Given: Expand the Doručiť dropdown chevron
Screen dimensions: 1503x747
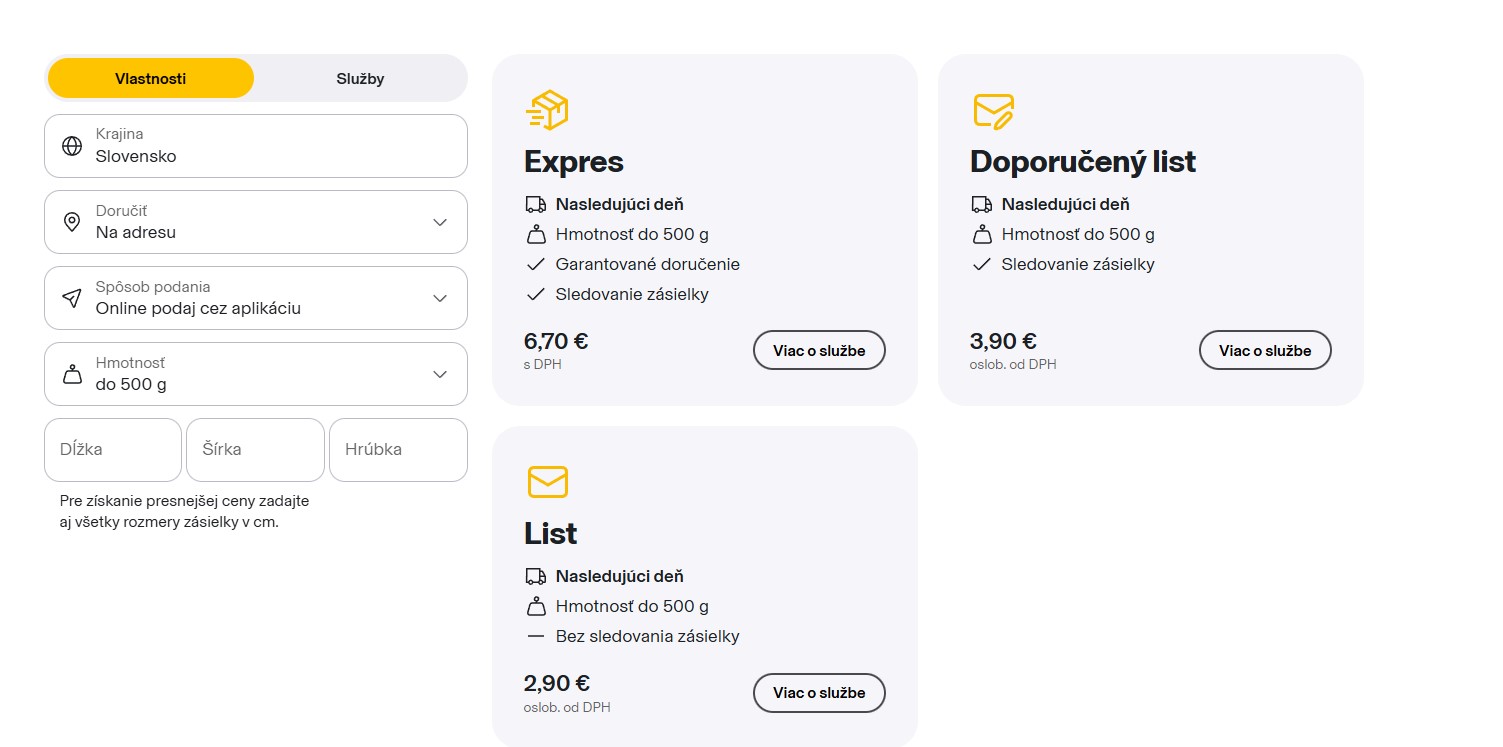Looking at the screenshot, I should (x=440, y=222).
